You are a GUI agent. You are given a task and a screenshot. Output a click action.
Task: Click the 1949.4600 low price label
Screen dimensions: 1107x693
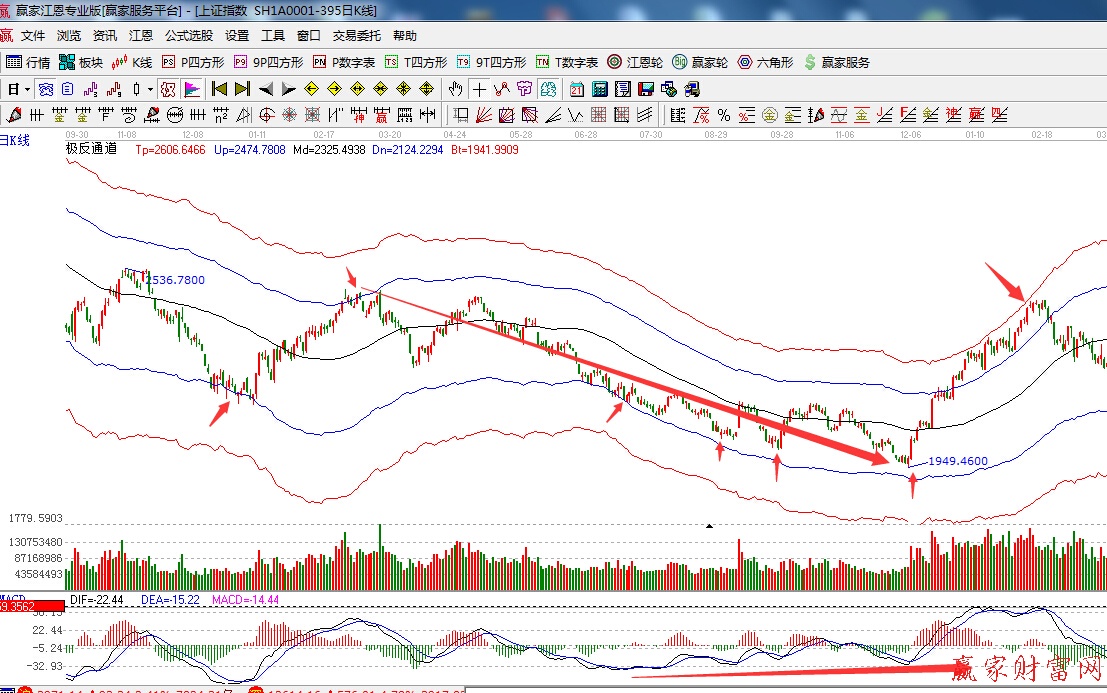957,461
